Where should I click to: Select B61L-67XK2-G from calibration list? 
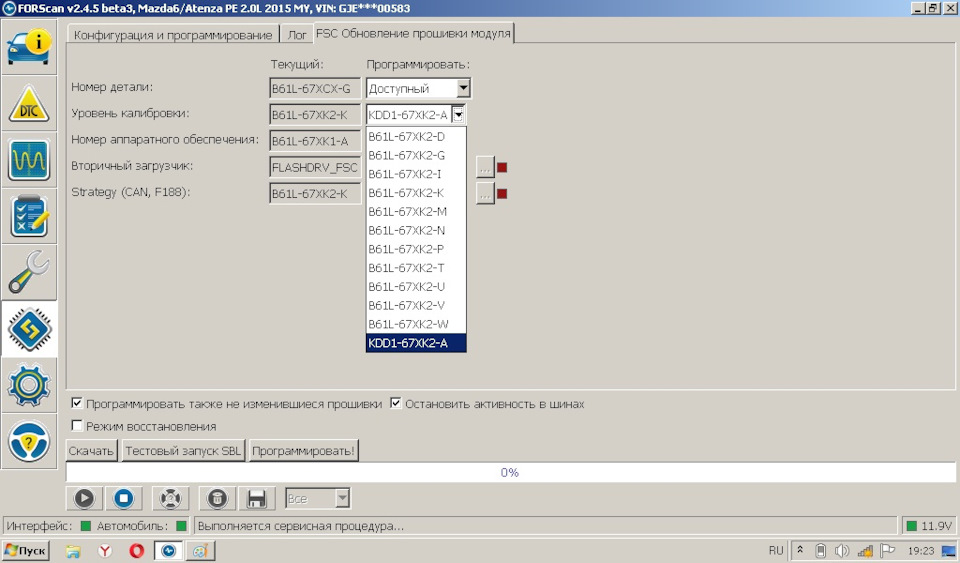(416, 155)
